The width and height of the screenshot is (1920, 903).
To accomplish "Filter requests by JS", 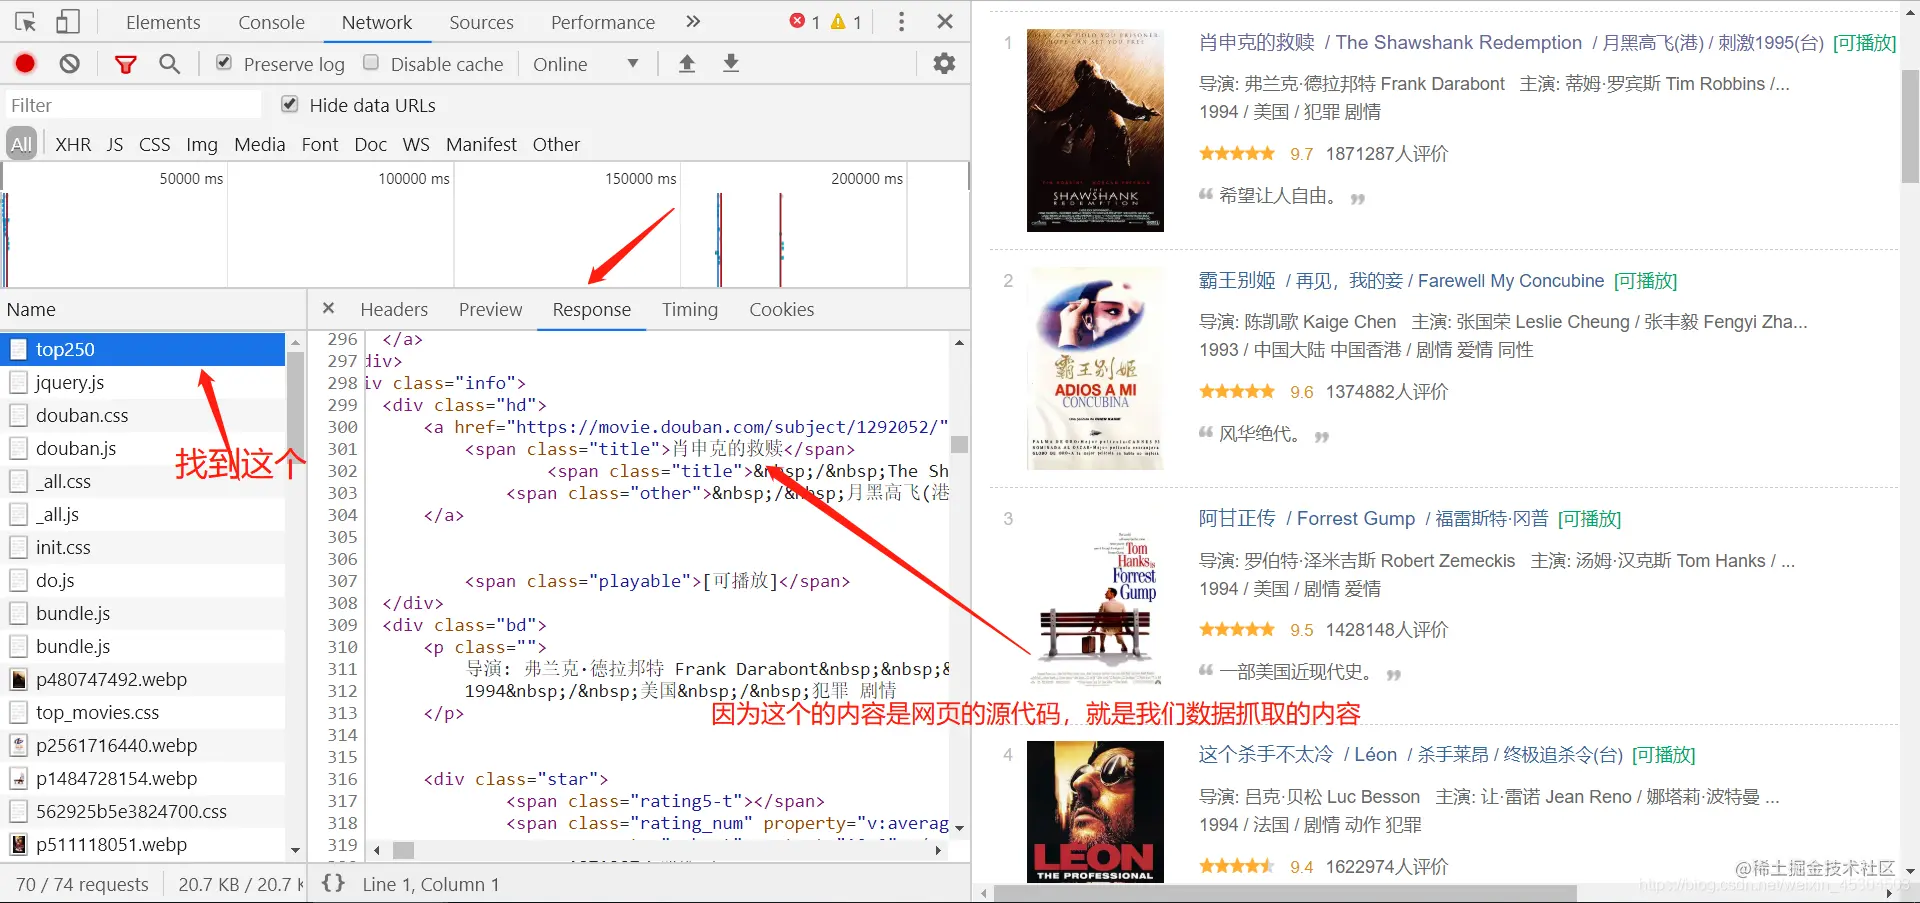I will point(115,144).
